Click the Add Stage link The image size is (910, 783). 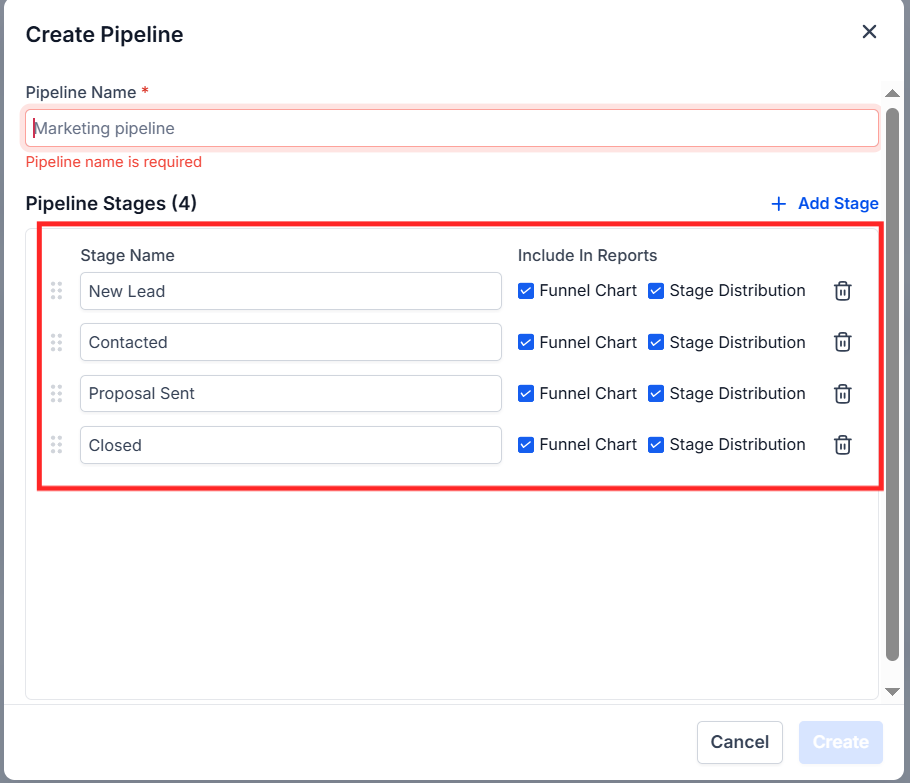pos(825,204)
